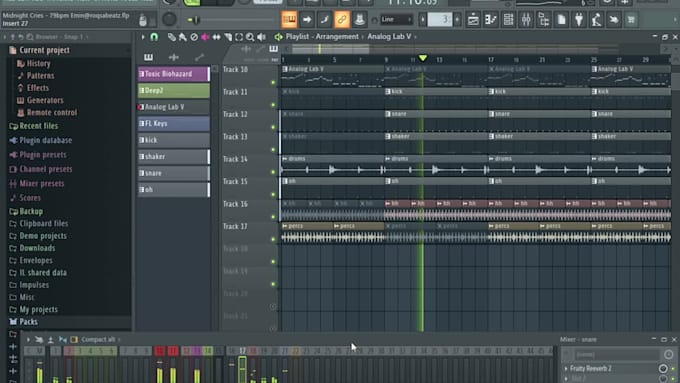680x383 pixels.
Task: Expand the Backup folder
Action: point(31,212)
